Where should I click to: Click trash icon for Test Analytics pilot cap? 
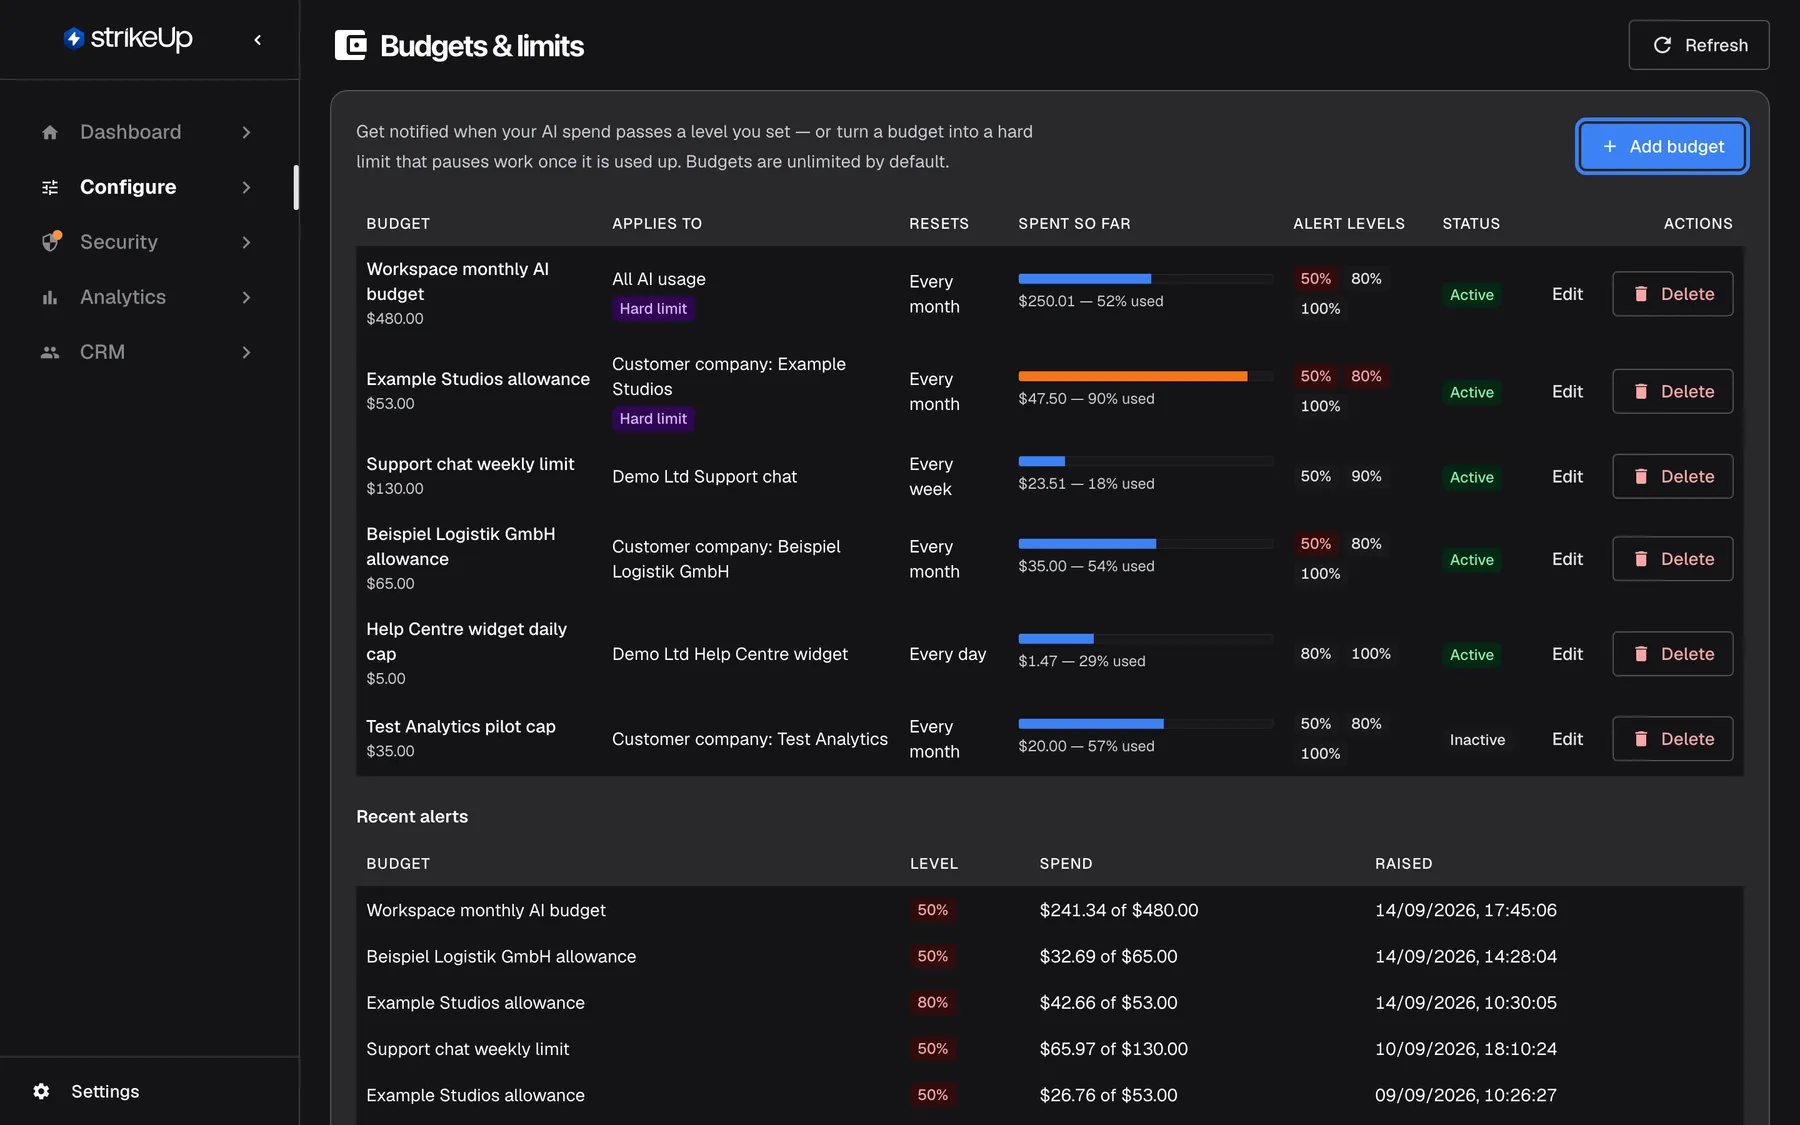click(1641, 739)
